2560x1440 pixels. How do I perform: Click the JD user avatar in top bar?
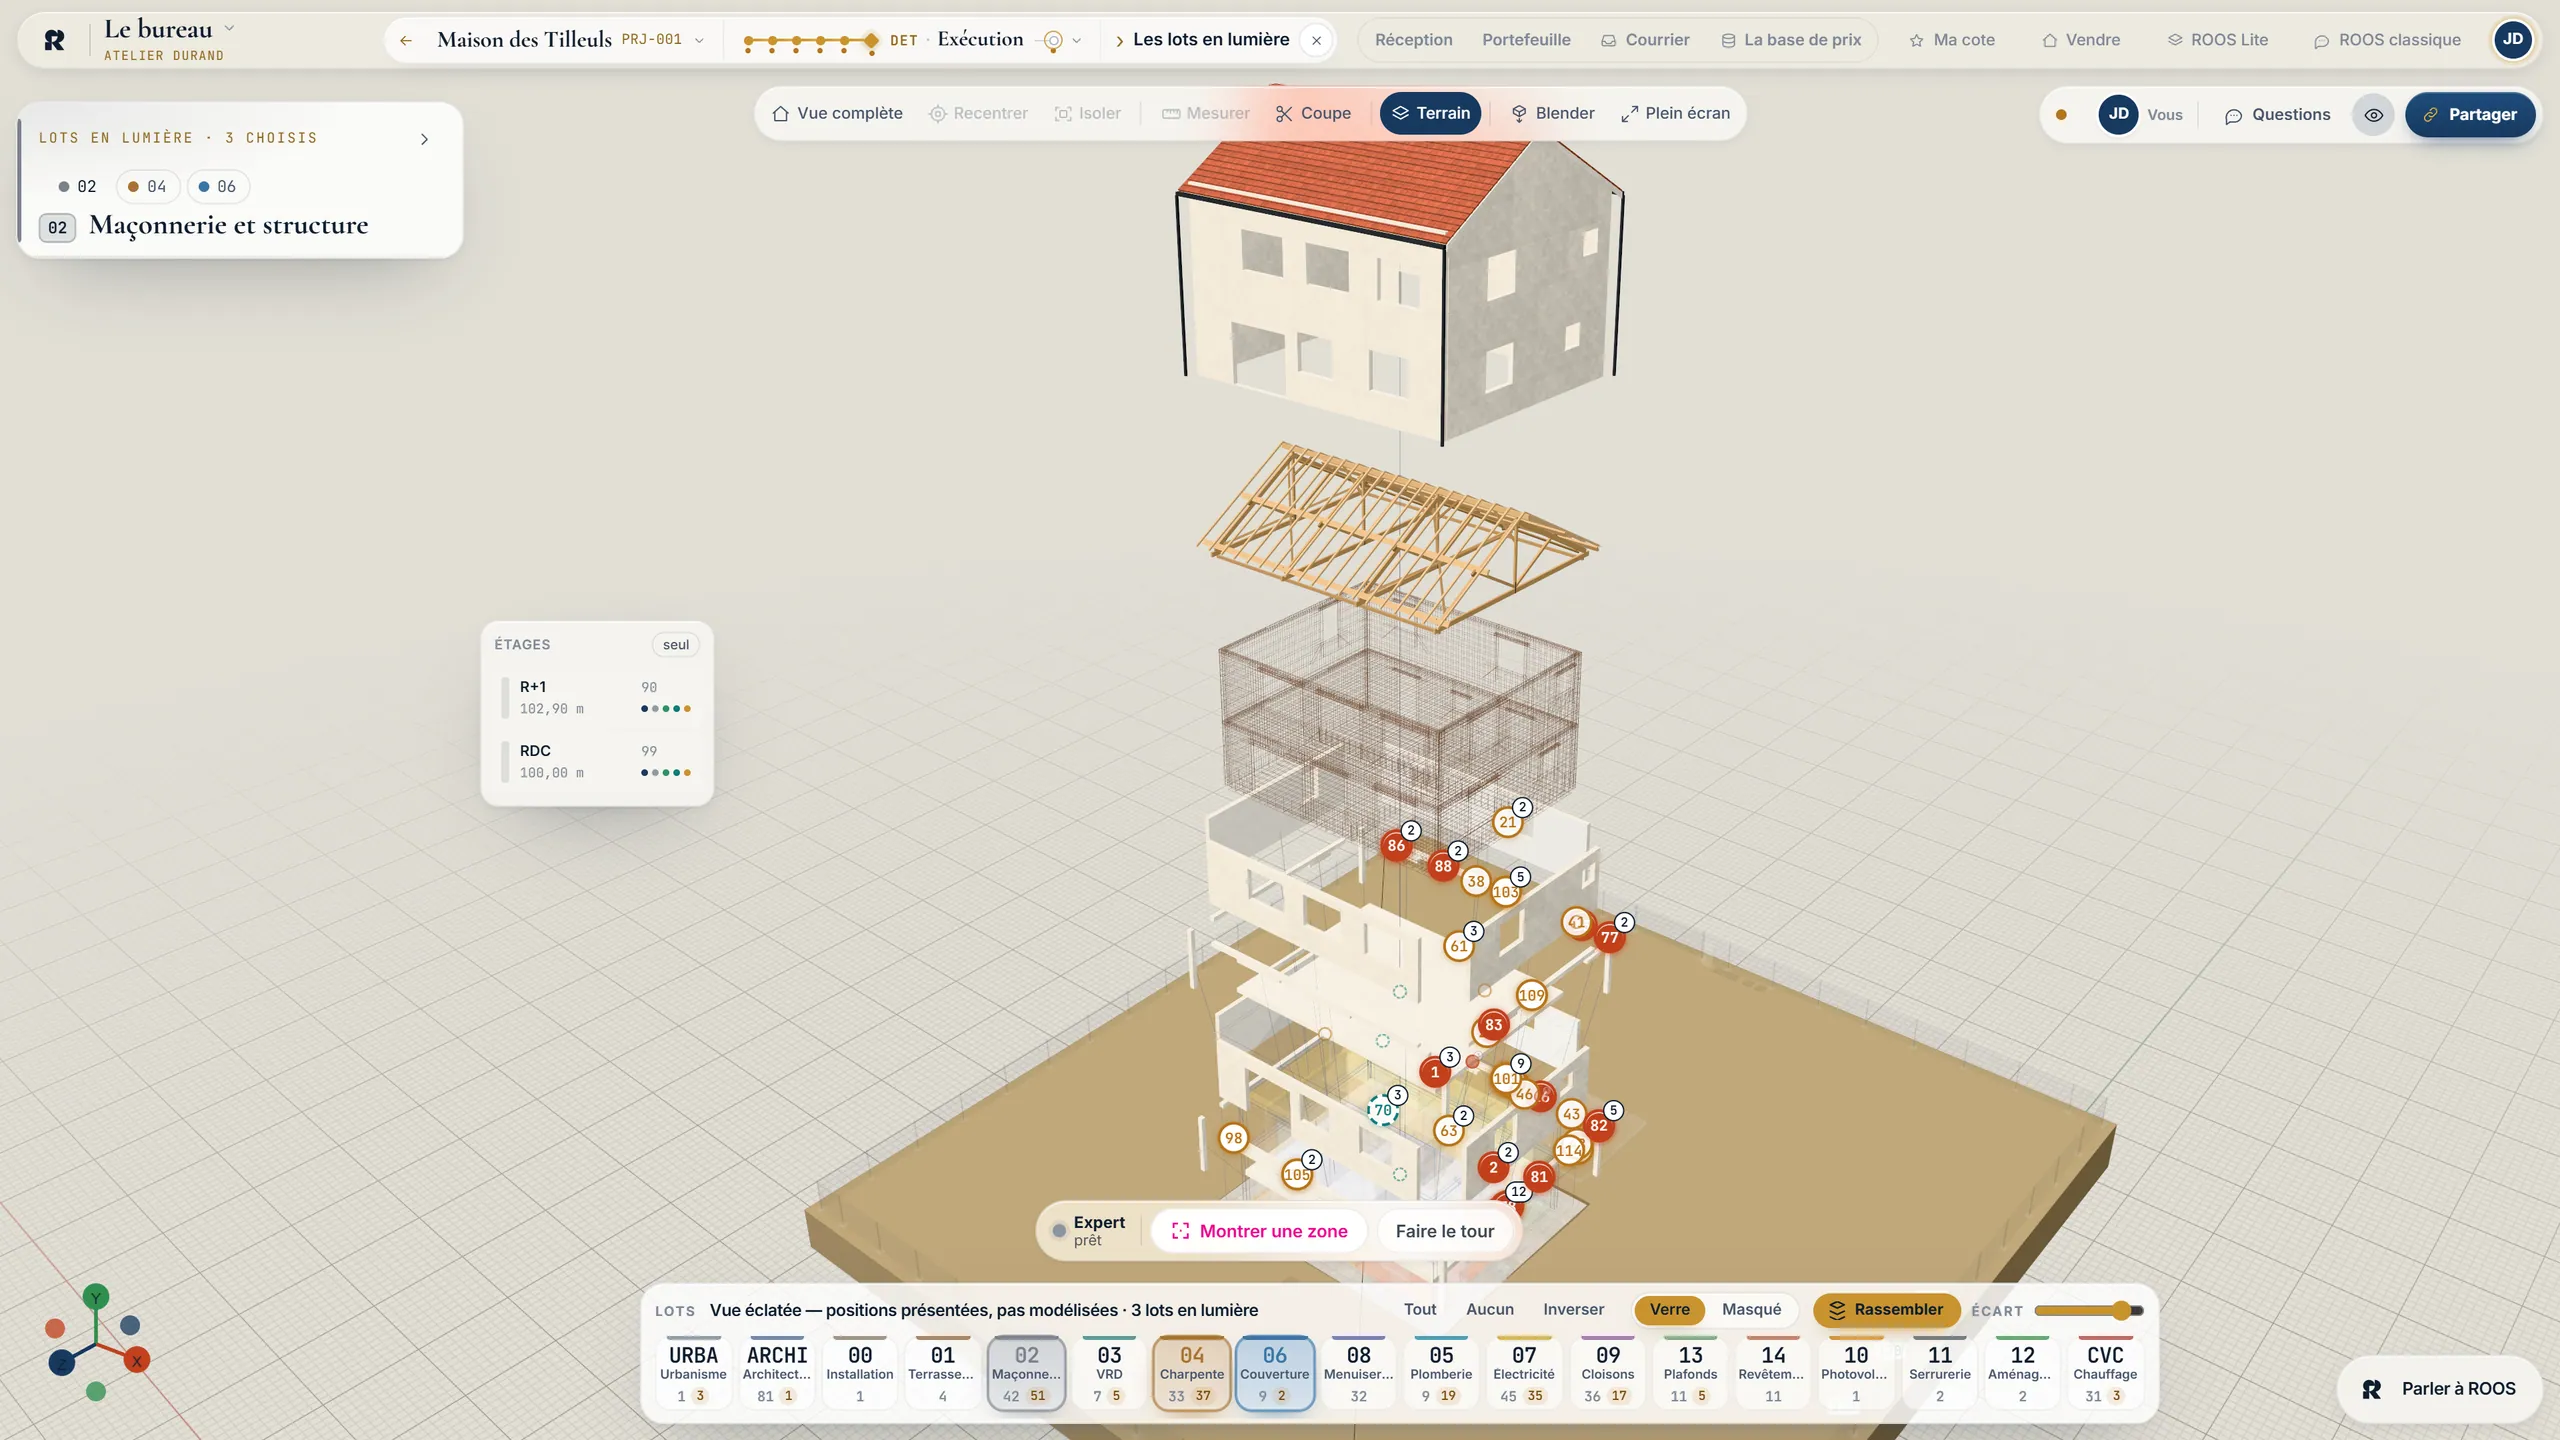(2512, 40)
